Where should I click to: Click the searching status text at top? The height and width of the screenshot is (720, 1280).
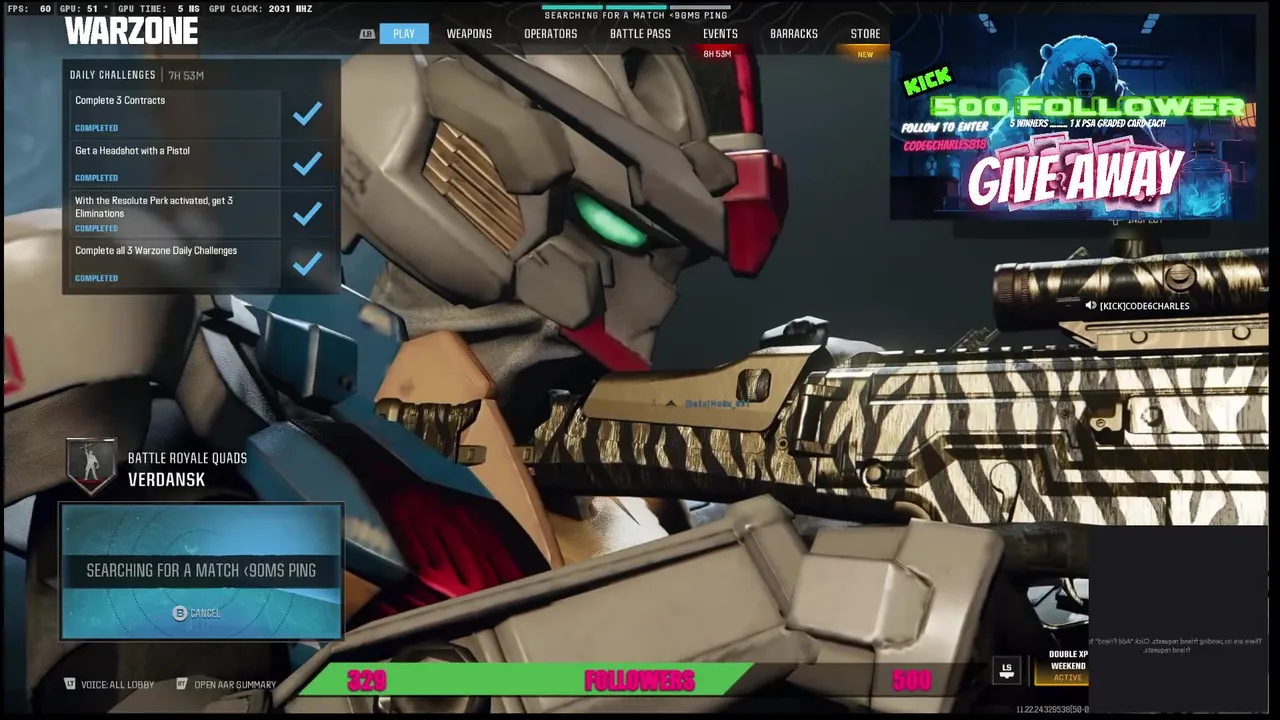click(x=636, y=16)
